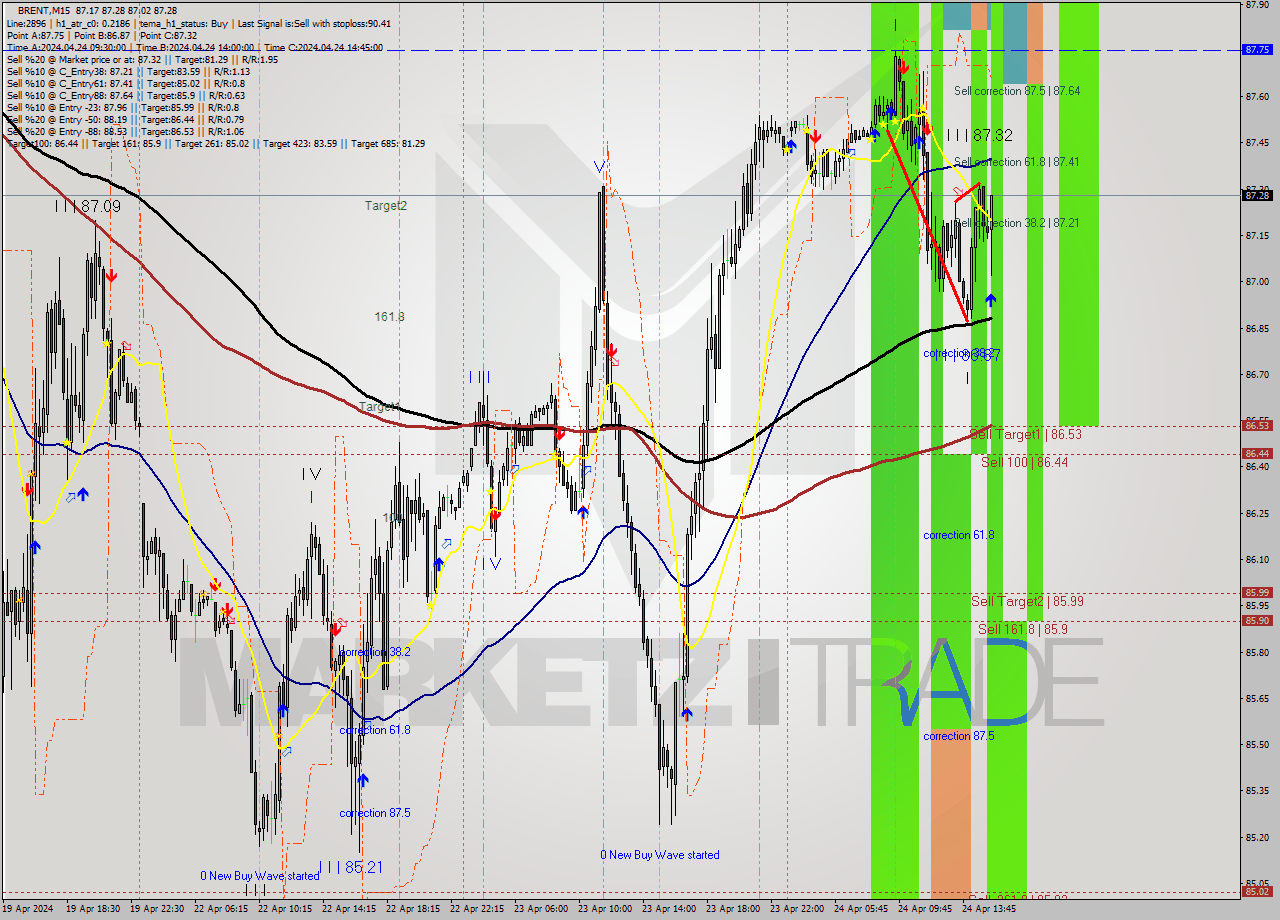Click the '| | | 85.21' wave label
The height and width of the screenshot is (920, 1280).
pyautogui.click(x=350, y=867)
